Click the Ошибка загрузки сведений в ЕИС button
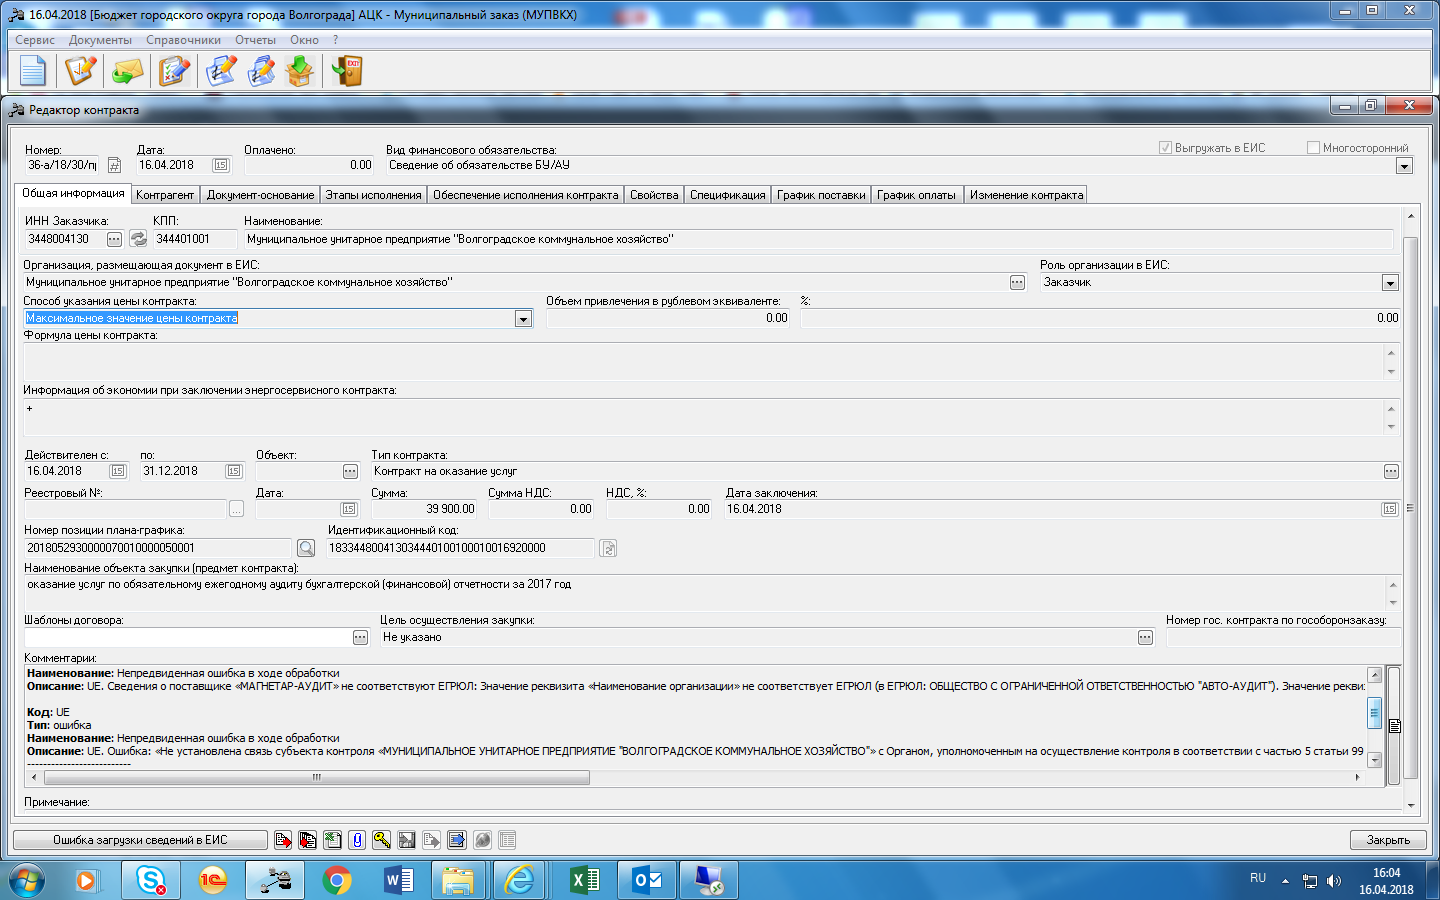Viewport: 1440px width, 900px height. pyautogui.click(x=140, y=840)
